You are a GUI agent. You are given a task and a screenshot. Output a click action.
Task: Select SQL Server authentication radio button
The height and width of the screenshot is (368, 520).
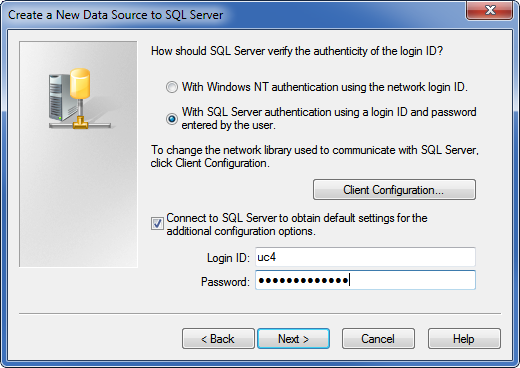(172, 119)
